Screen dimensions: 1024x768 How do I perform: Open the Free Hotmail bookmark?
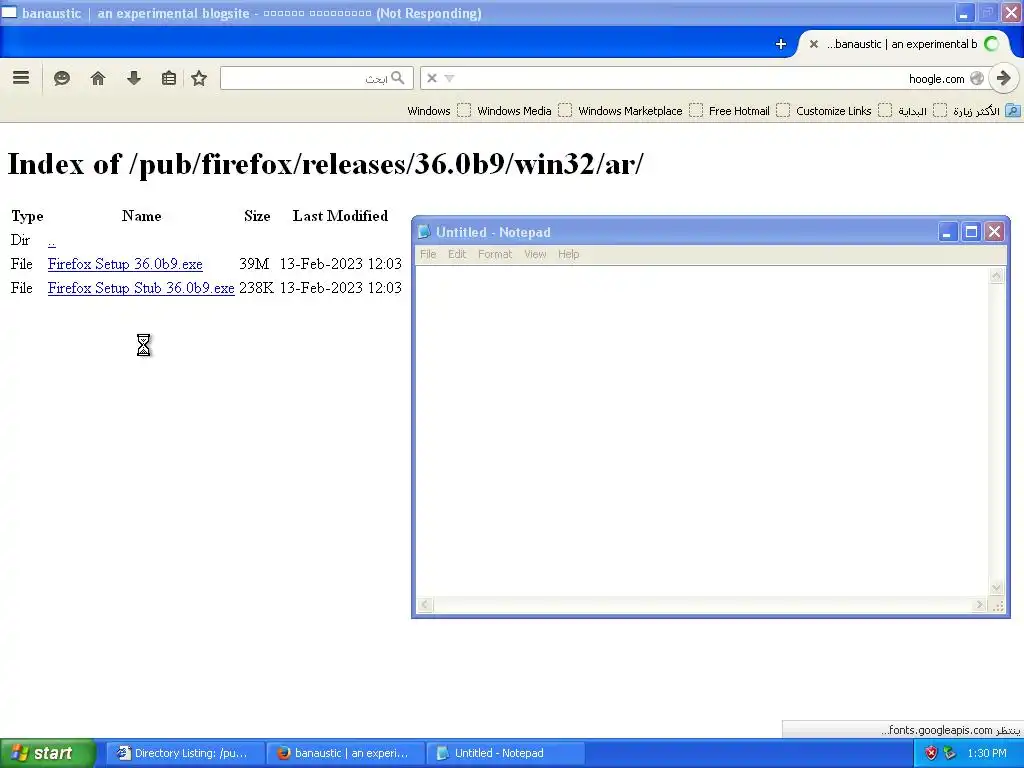coord(749,111)
